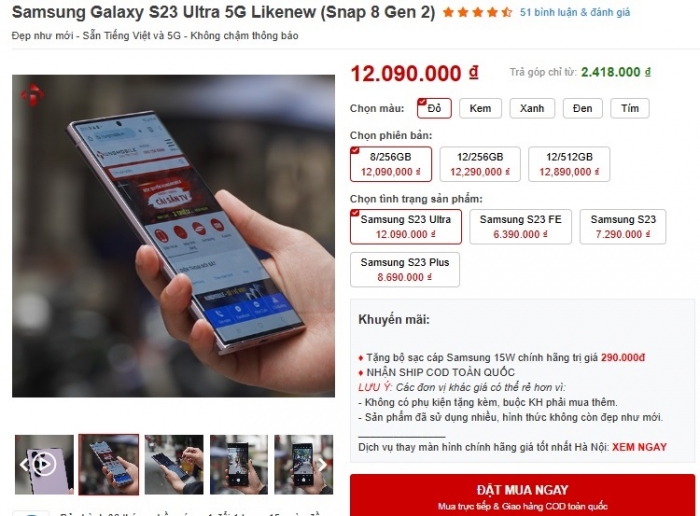The width and height of the screenshot is (700, 516).
Task: Show previous gallery thumbnails with left arrow
Action: 23,465
